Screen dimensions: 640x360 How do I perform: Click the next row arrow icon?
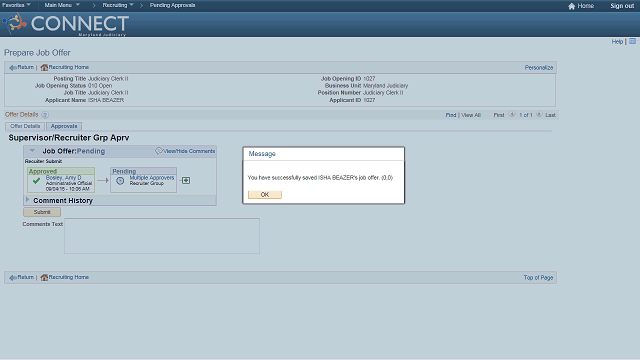coord(539,115)
